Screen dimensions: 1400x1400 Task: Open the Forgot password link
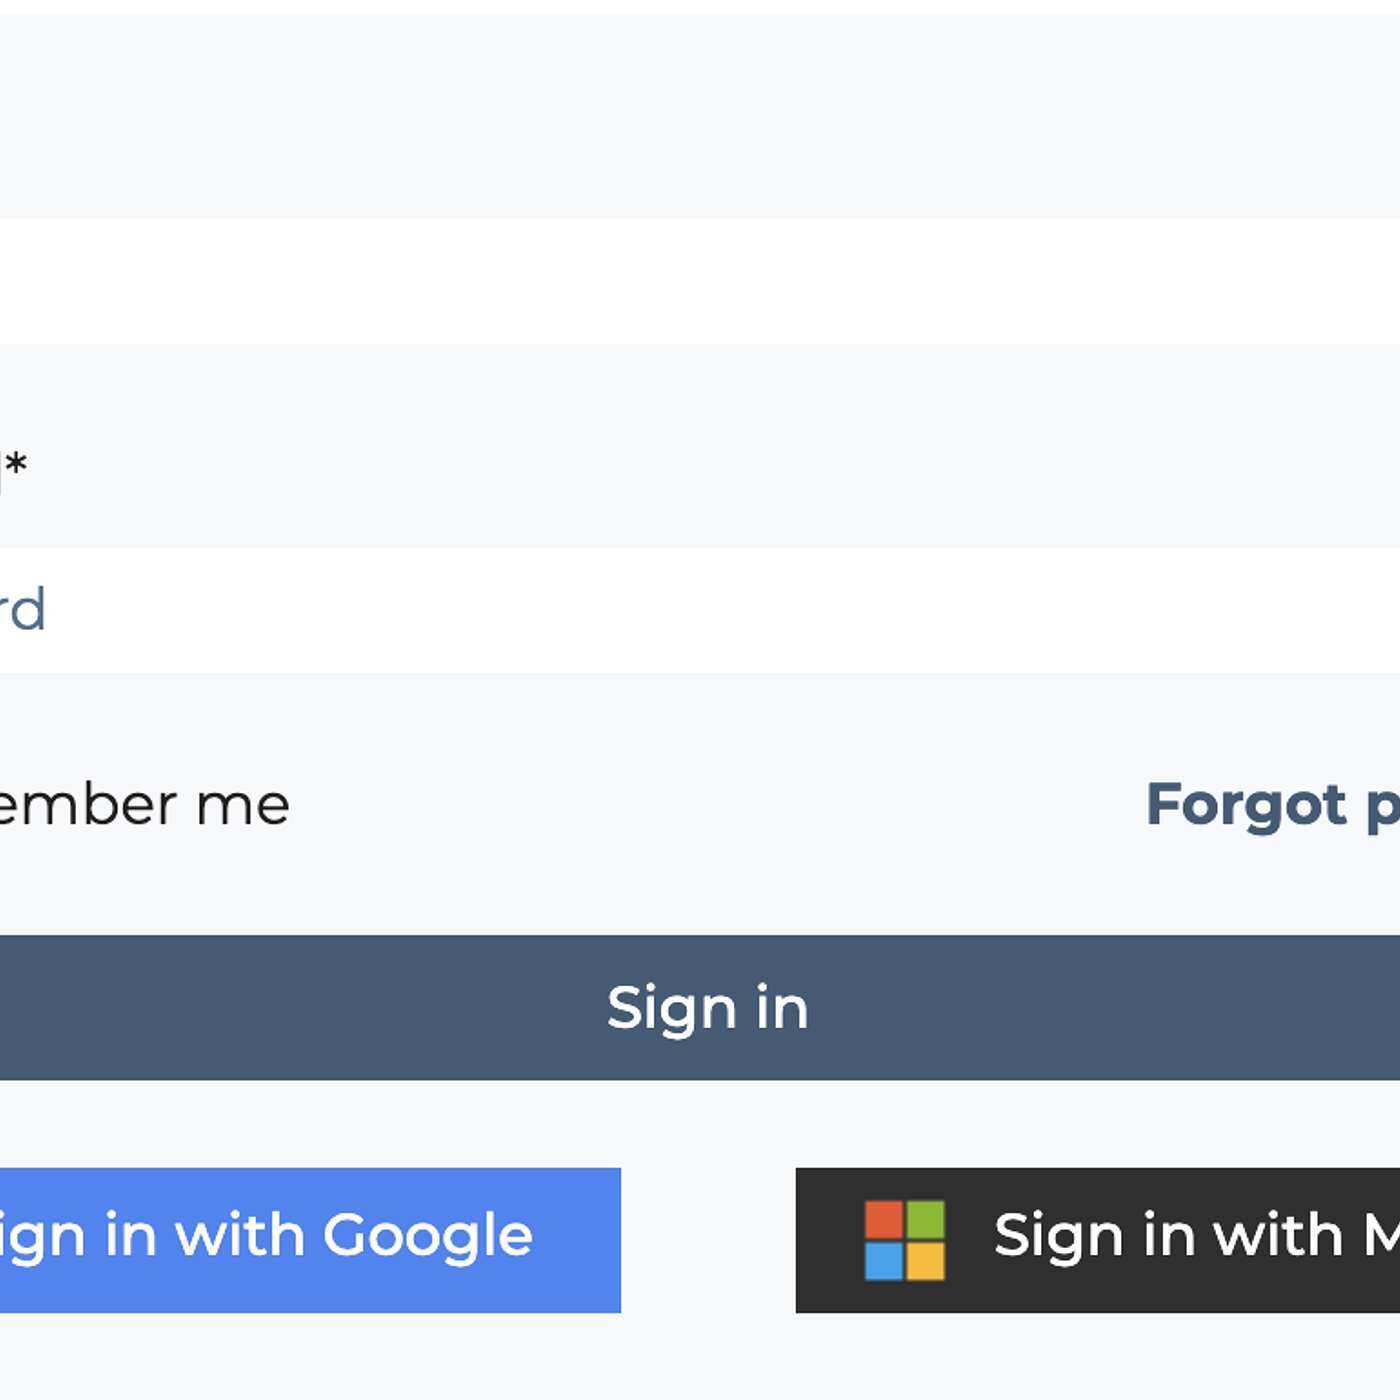coord(1272,805)
